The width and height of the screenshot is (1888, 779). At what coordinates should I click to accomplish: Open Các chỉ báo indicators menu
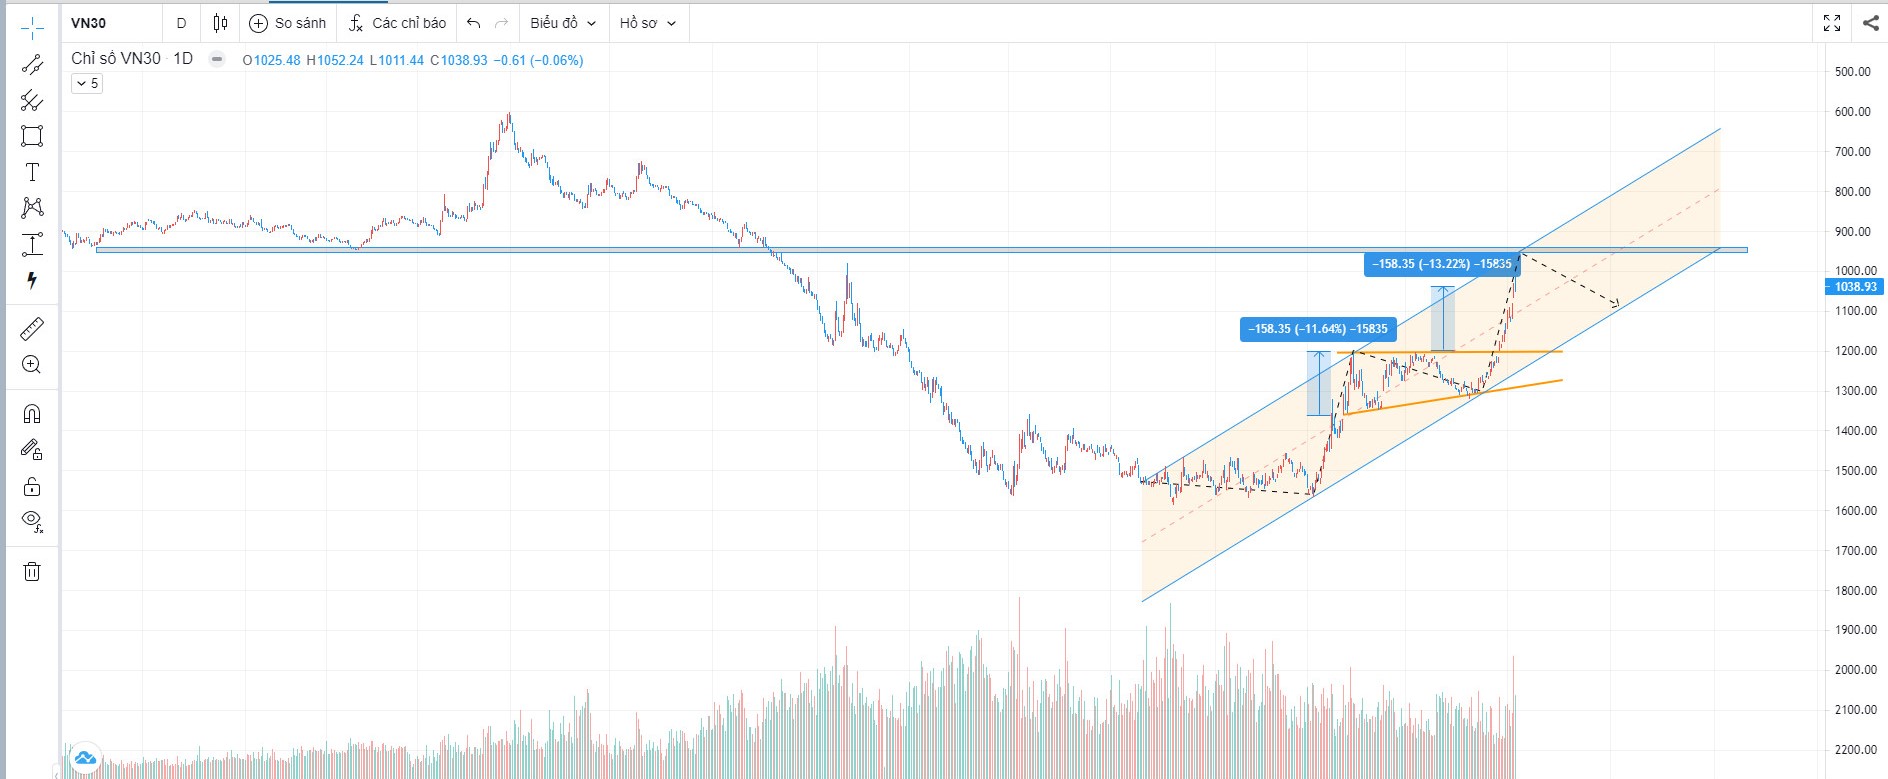pyautogui.click(x=397, y=23)
